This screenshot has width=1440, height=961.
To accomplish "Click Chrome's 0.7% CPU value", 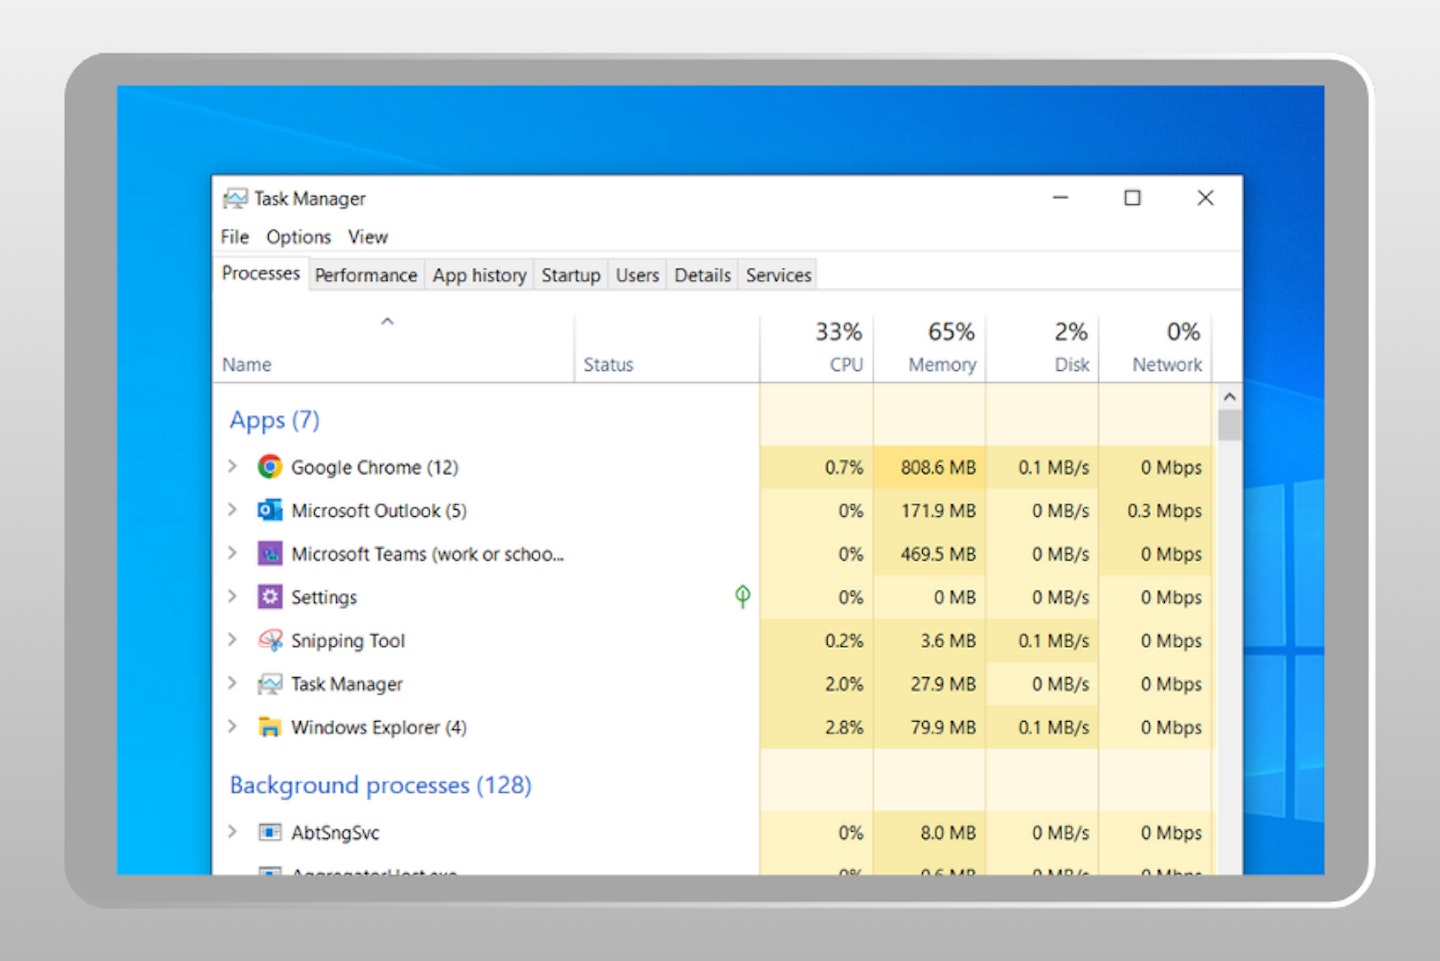I will pyautogui.click(x=844, y=467).
